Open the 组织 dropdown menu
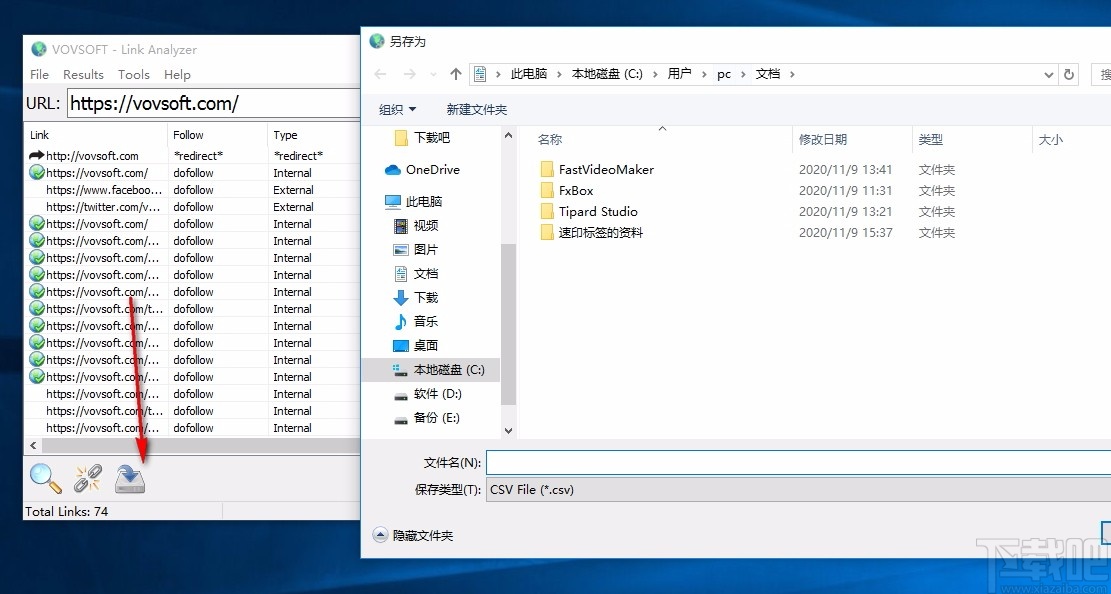 (x=393, y=109)
